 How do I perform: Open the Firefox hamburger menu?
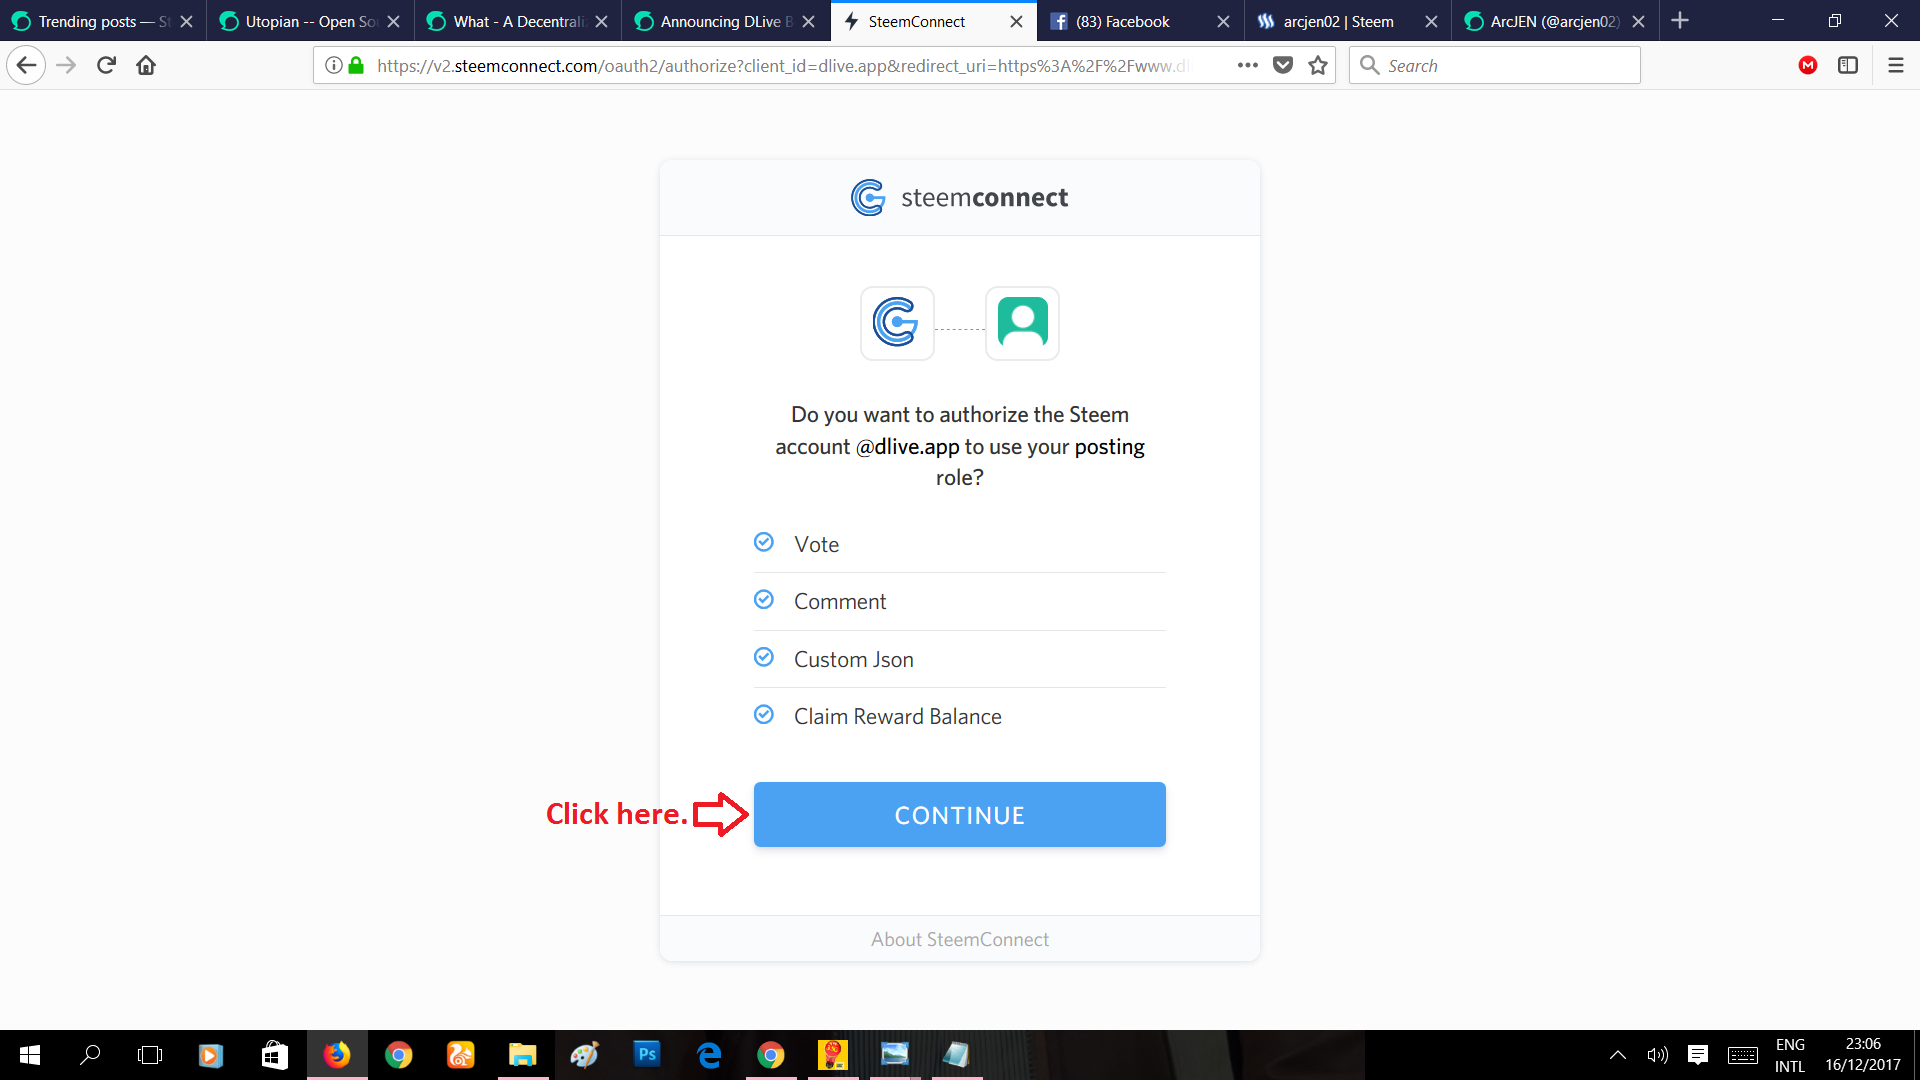coord(1895,65)
